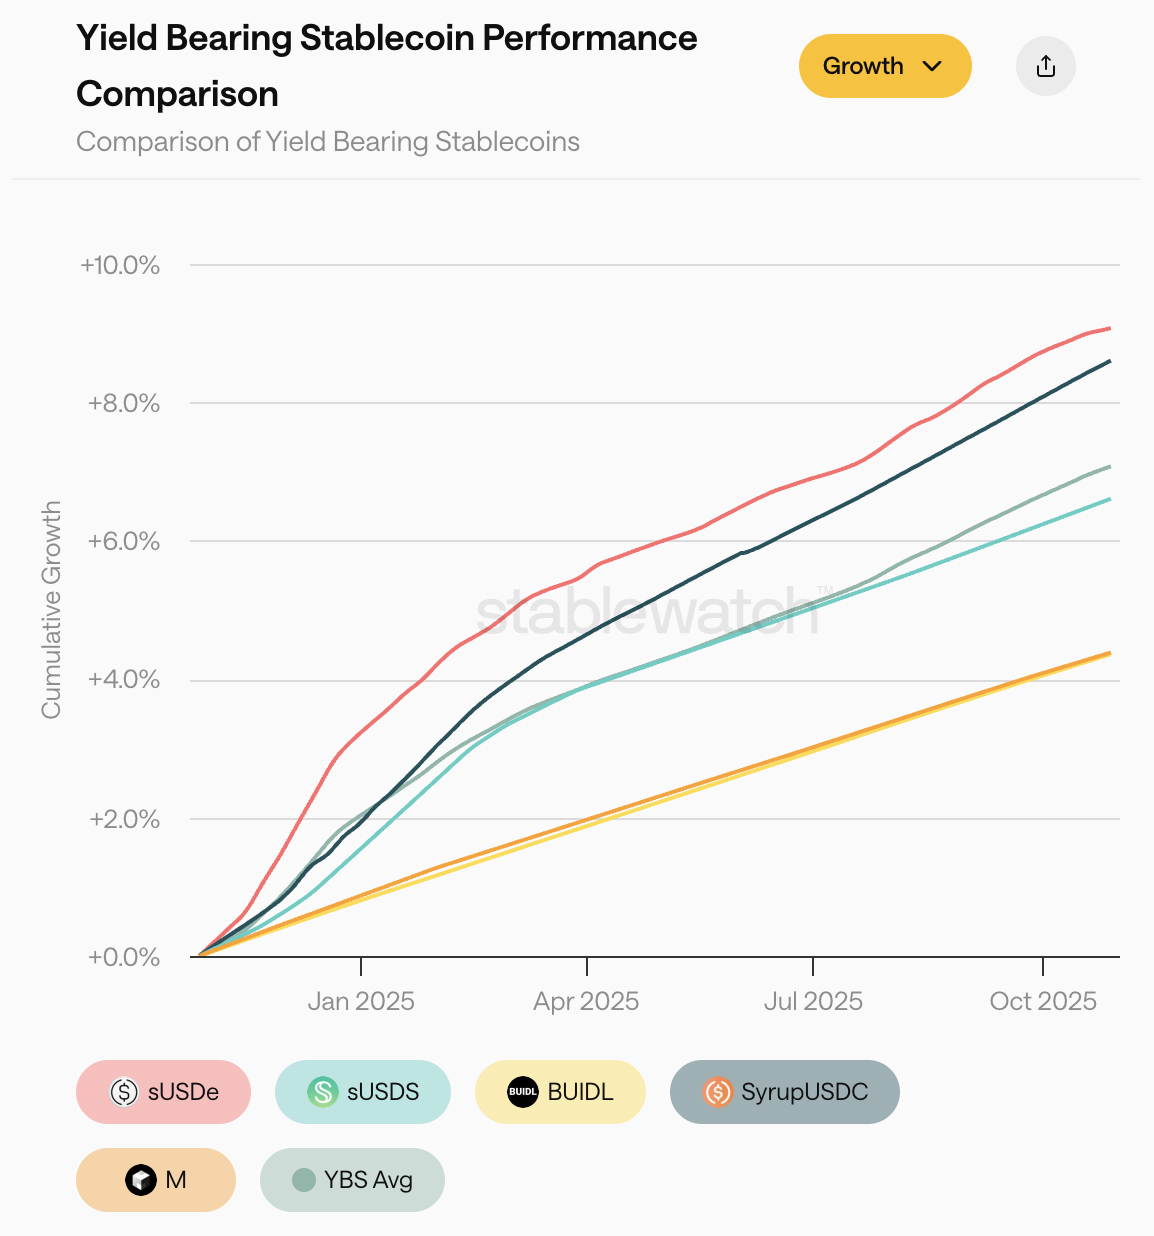Click the Jan 2025 axis label
The width and height of the screenshot is (1154, 1236).
[361, 1001]
